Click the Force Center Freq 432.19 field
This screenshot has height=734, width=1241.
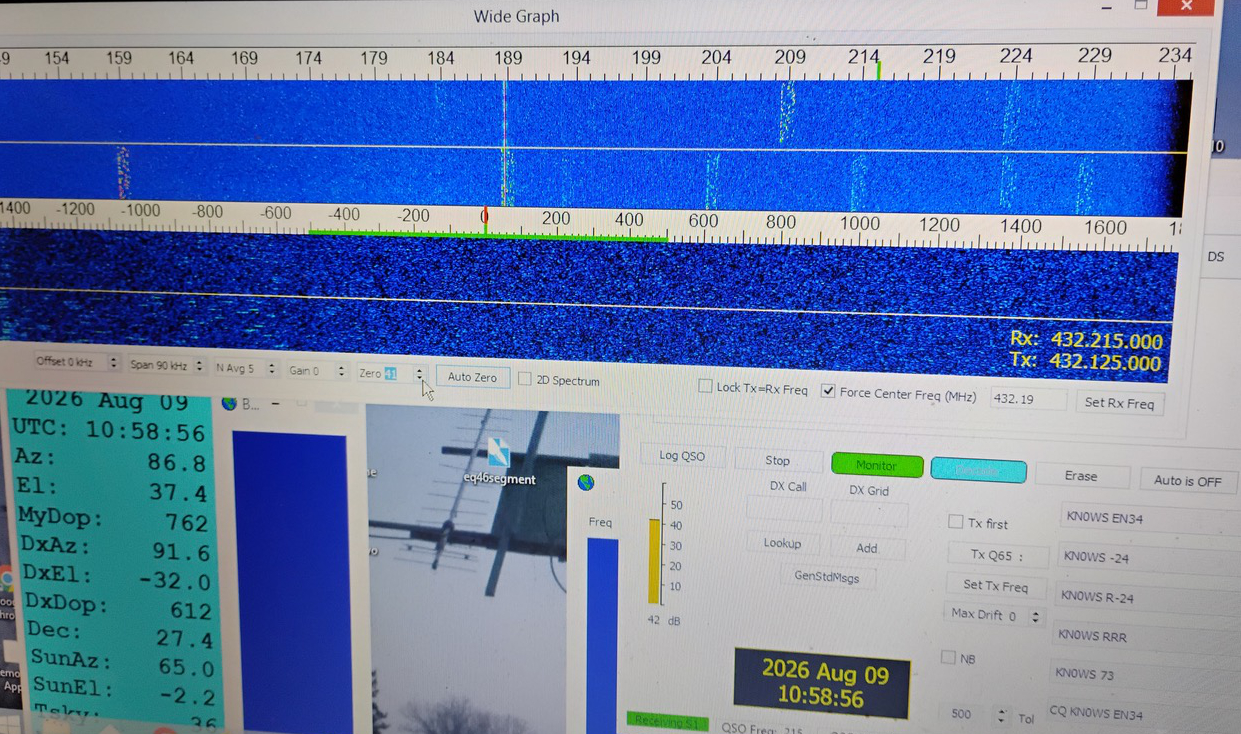1028,399
